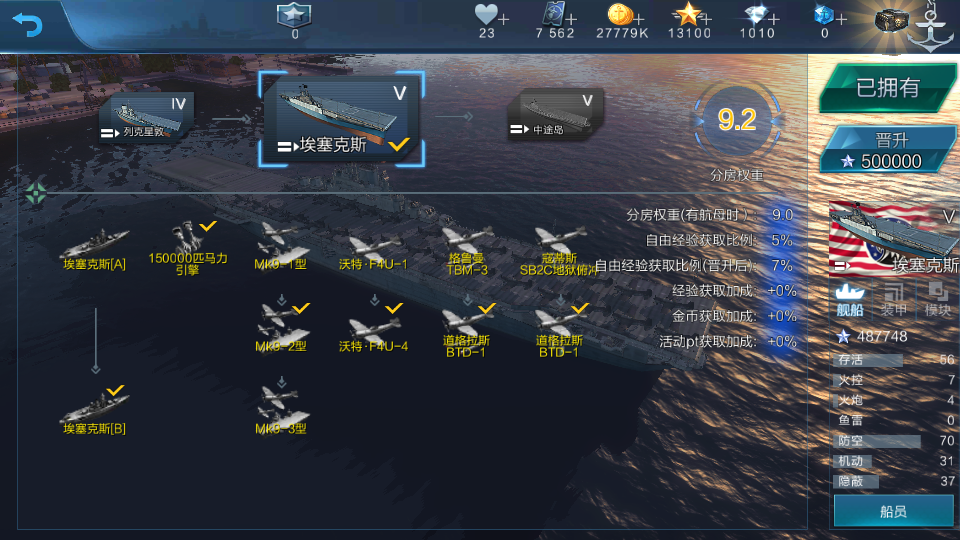Image resolution: width=960 pixels, height=540 pixels.
Task: Select the 格鲁曼 TBM-3 torpedo bomber
Action: 467,251
